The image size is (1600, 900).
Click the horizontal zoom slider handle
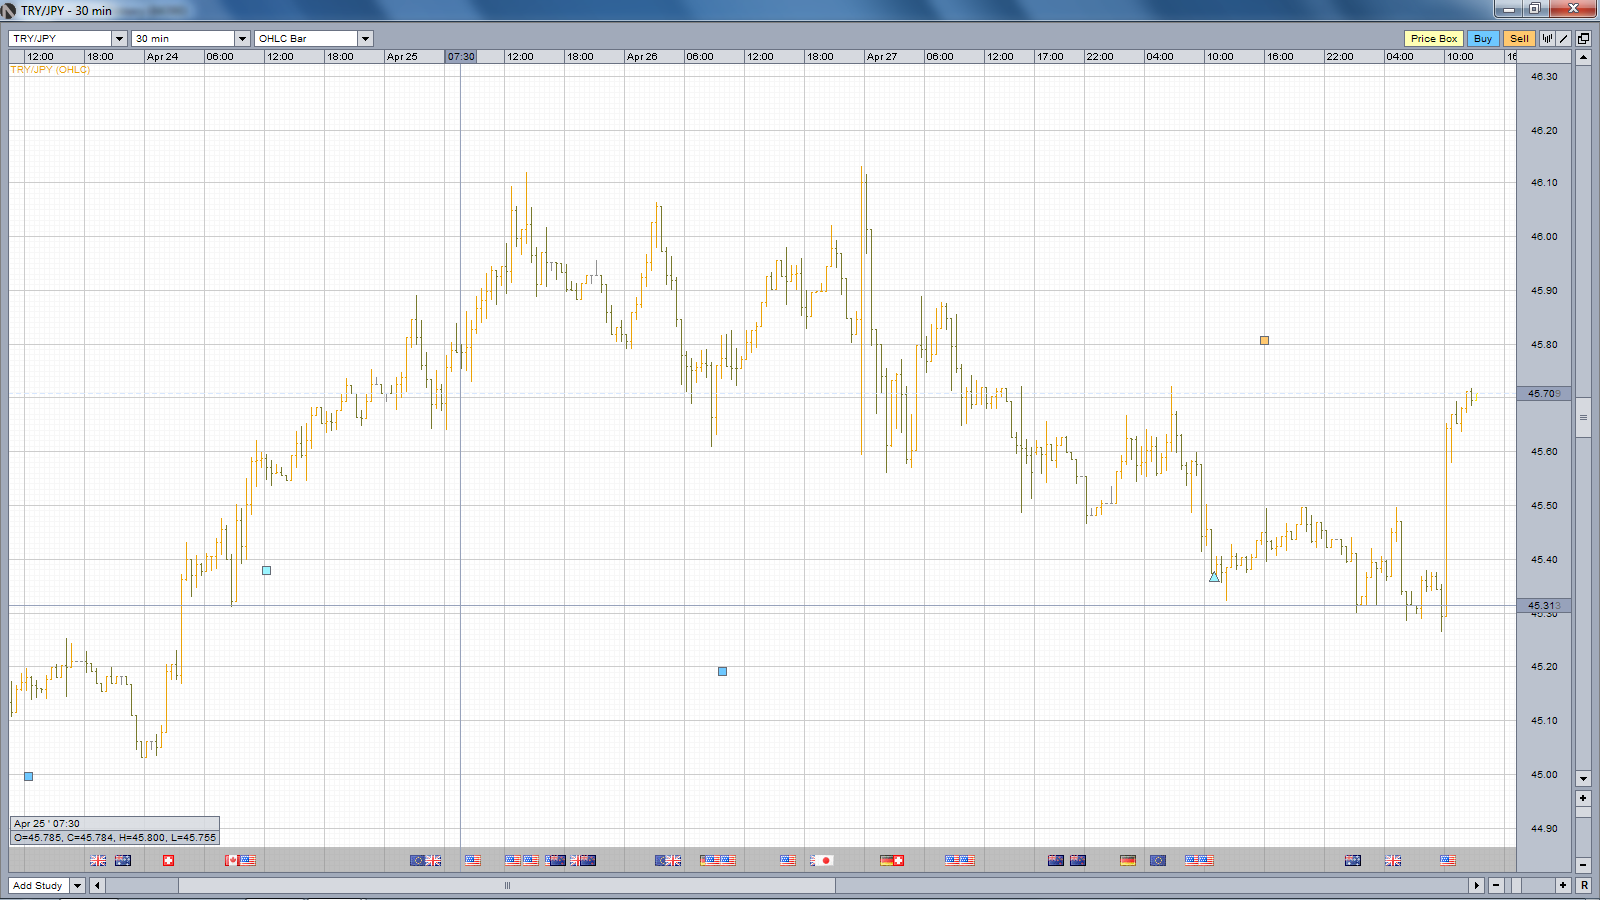pyautogui.click(x=1516, y=885)
